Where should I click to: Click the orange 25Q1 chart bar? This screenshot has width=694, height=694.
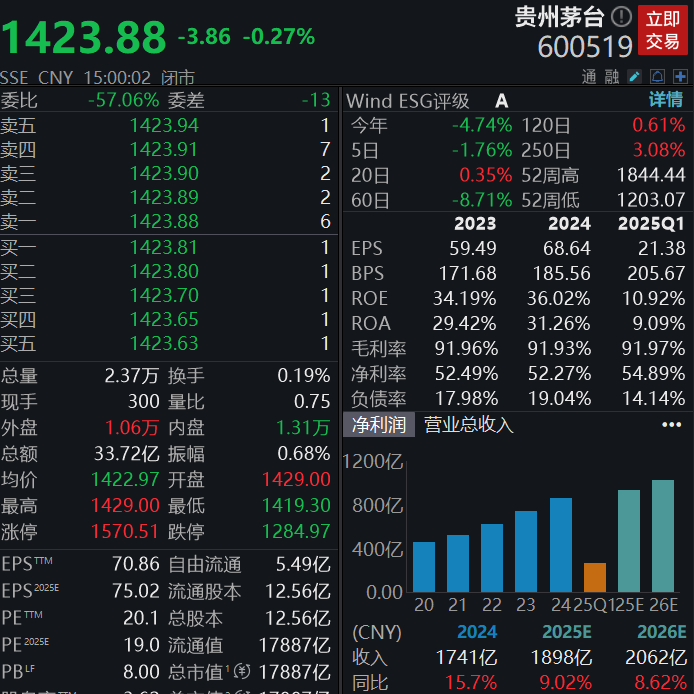(595, 578)
